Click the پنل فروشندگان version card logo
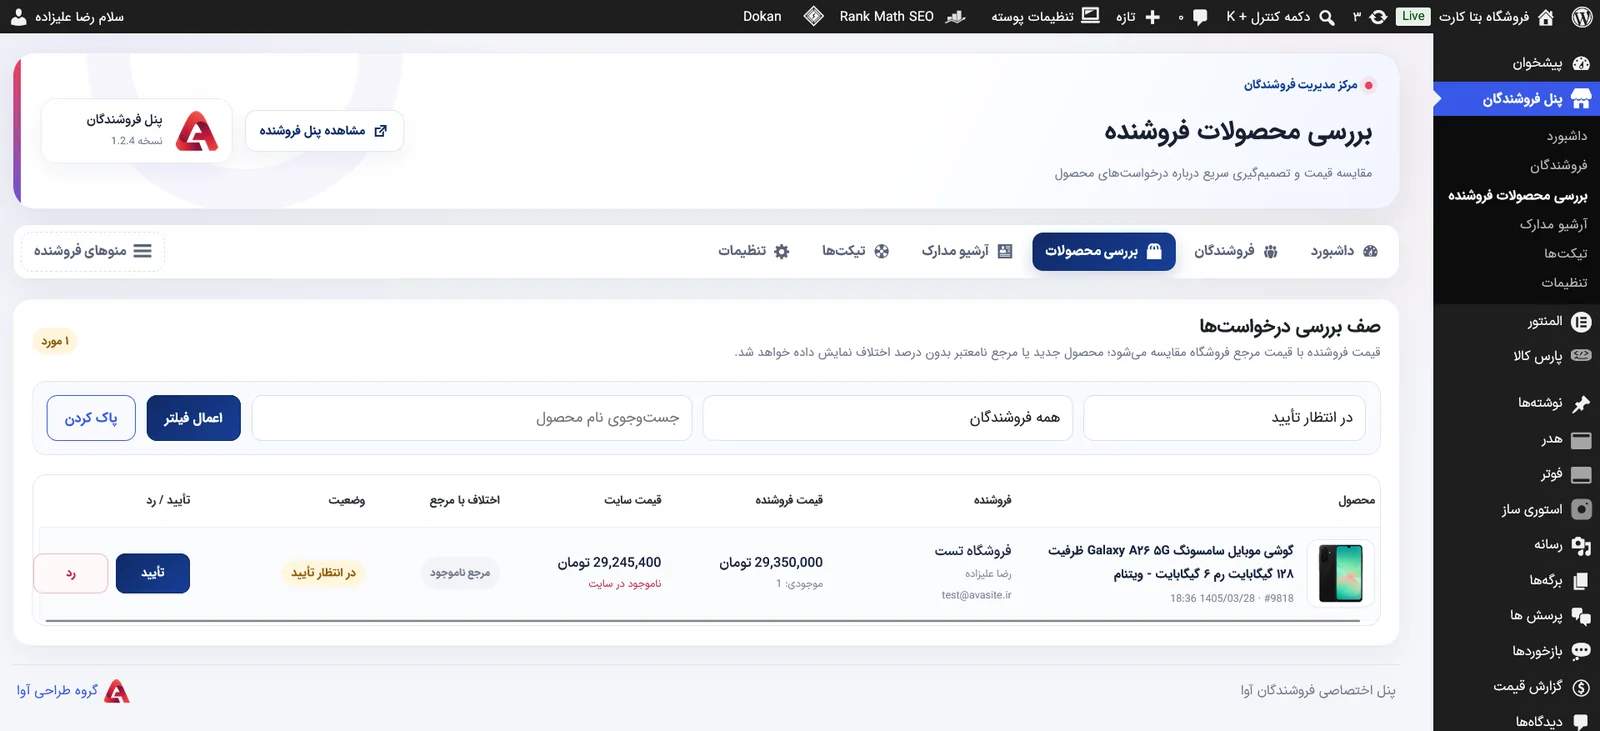Screen dimensions: 1600x731 [x=197, y=131]
